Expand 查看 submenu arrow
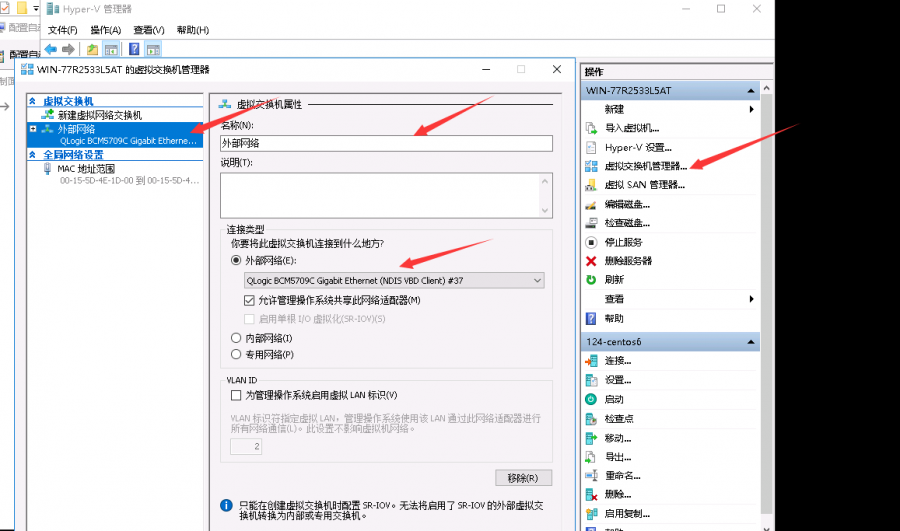The width and height of the screenshot is (900, 531). click(x=751, y=299)
